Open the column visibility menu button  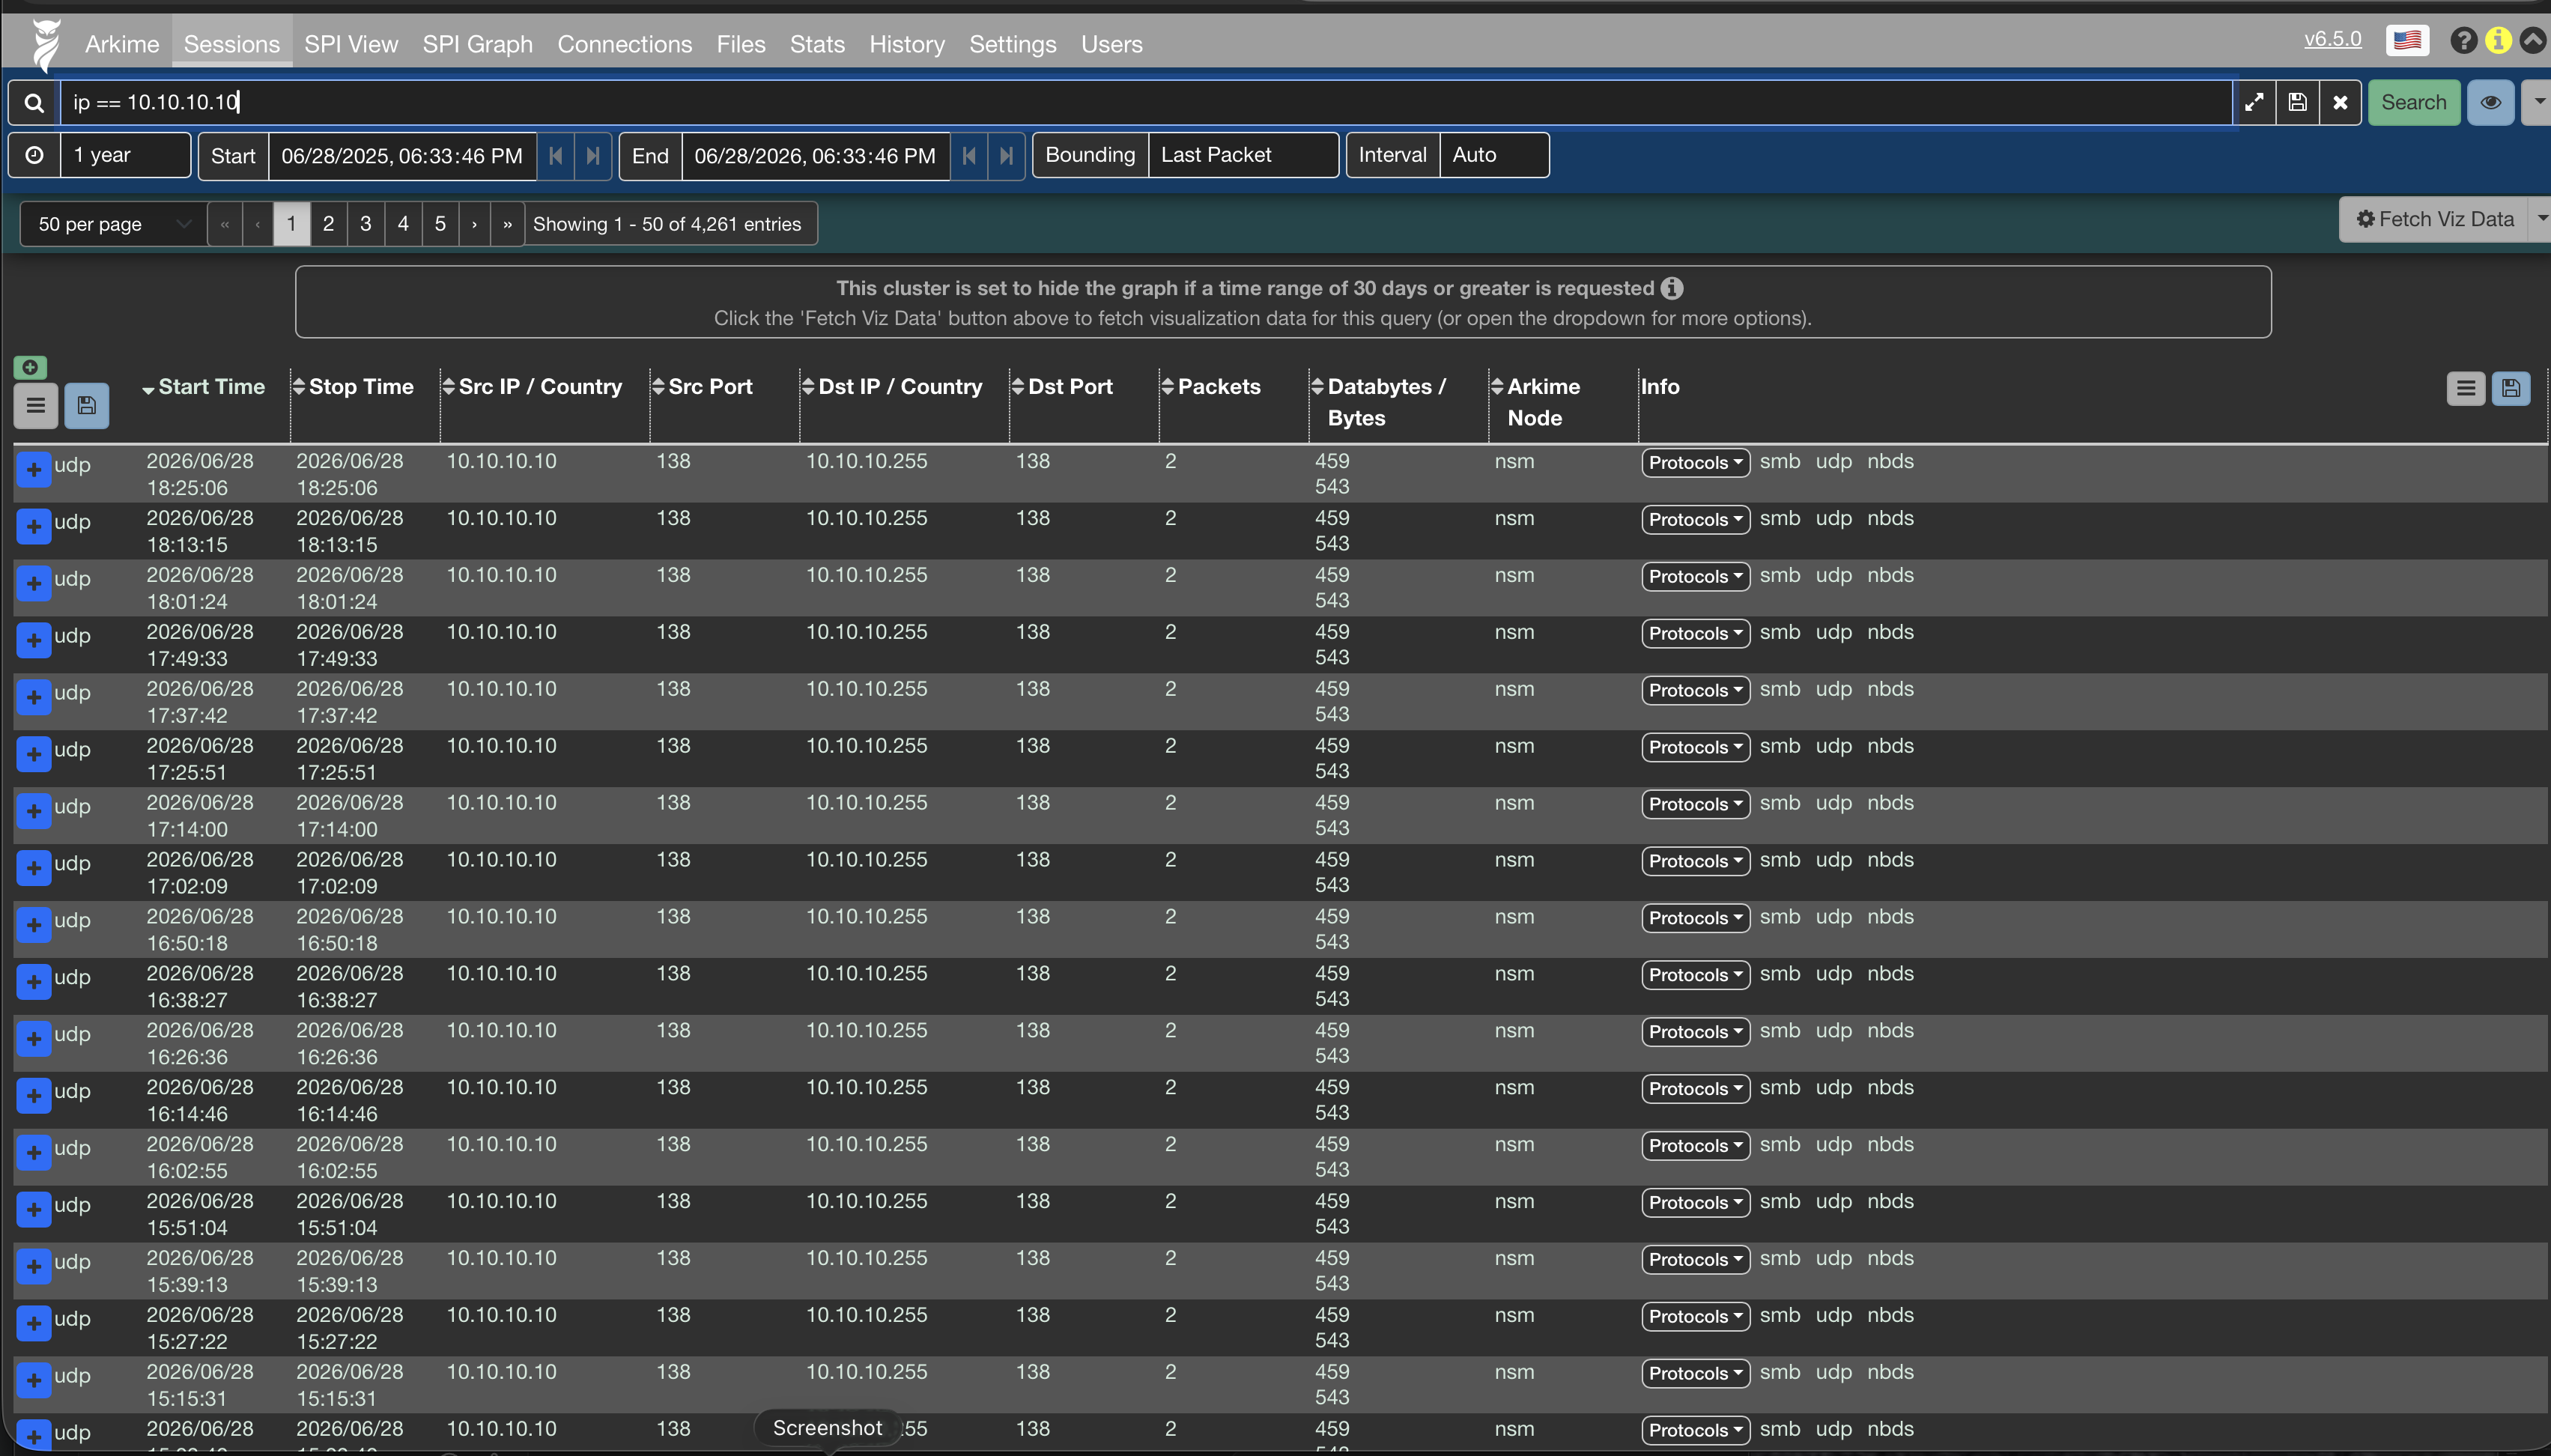[x=36, y=405]
